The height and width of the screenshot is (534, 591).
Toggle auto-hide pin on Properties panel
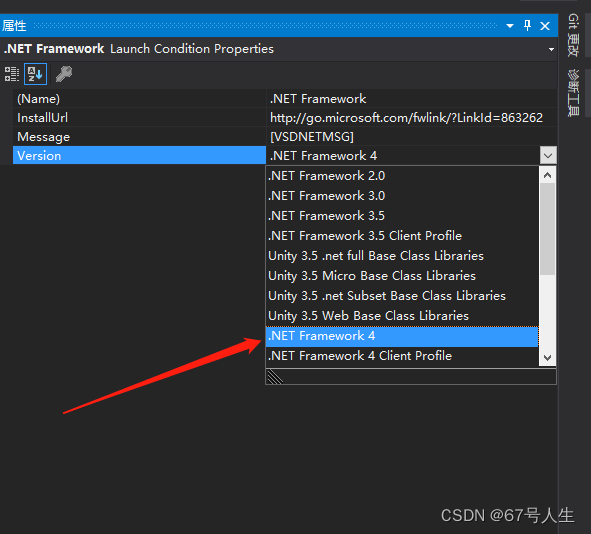(x=527, y=26)
